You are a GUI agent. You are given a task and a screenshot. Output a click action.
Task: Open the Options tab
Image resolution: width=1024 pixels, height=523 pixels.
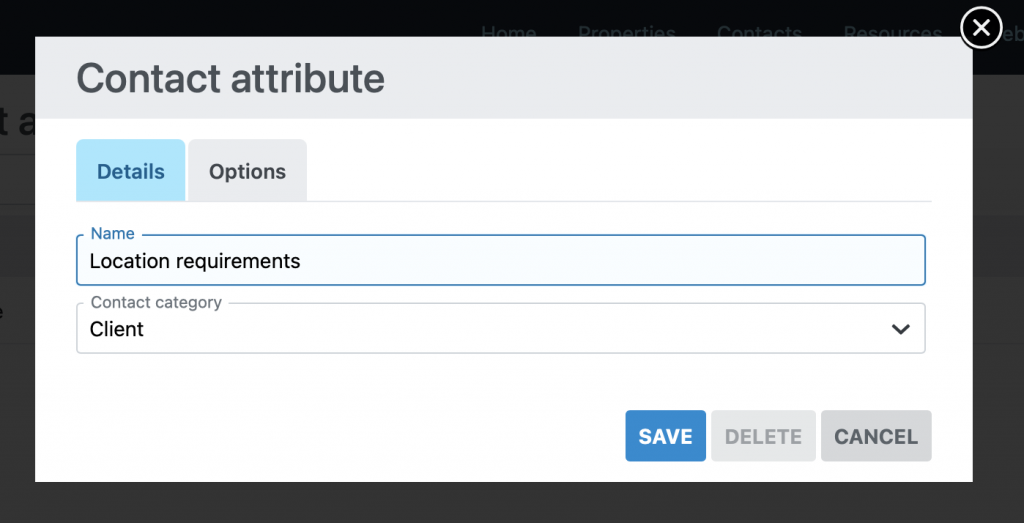click(247, 171)
